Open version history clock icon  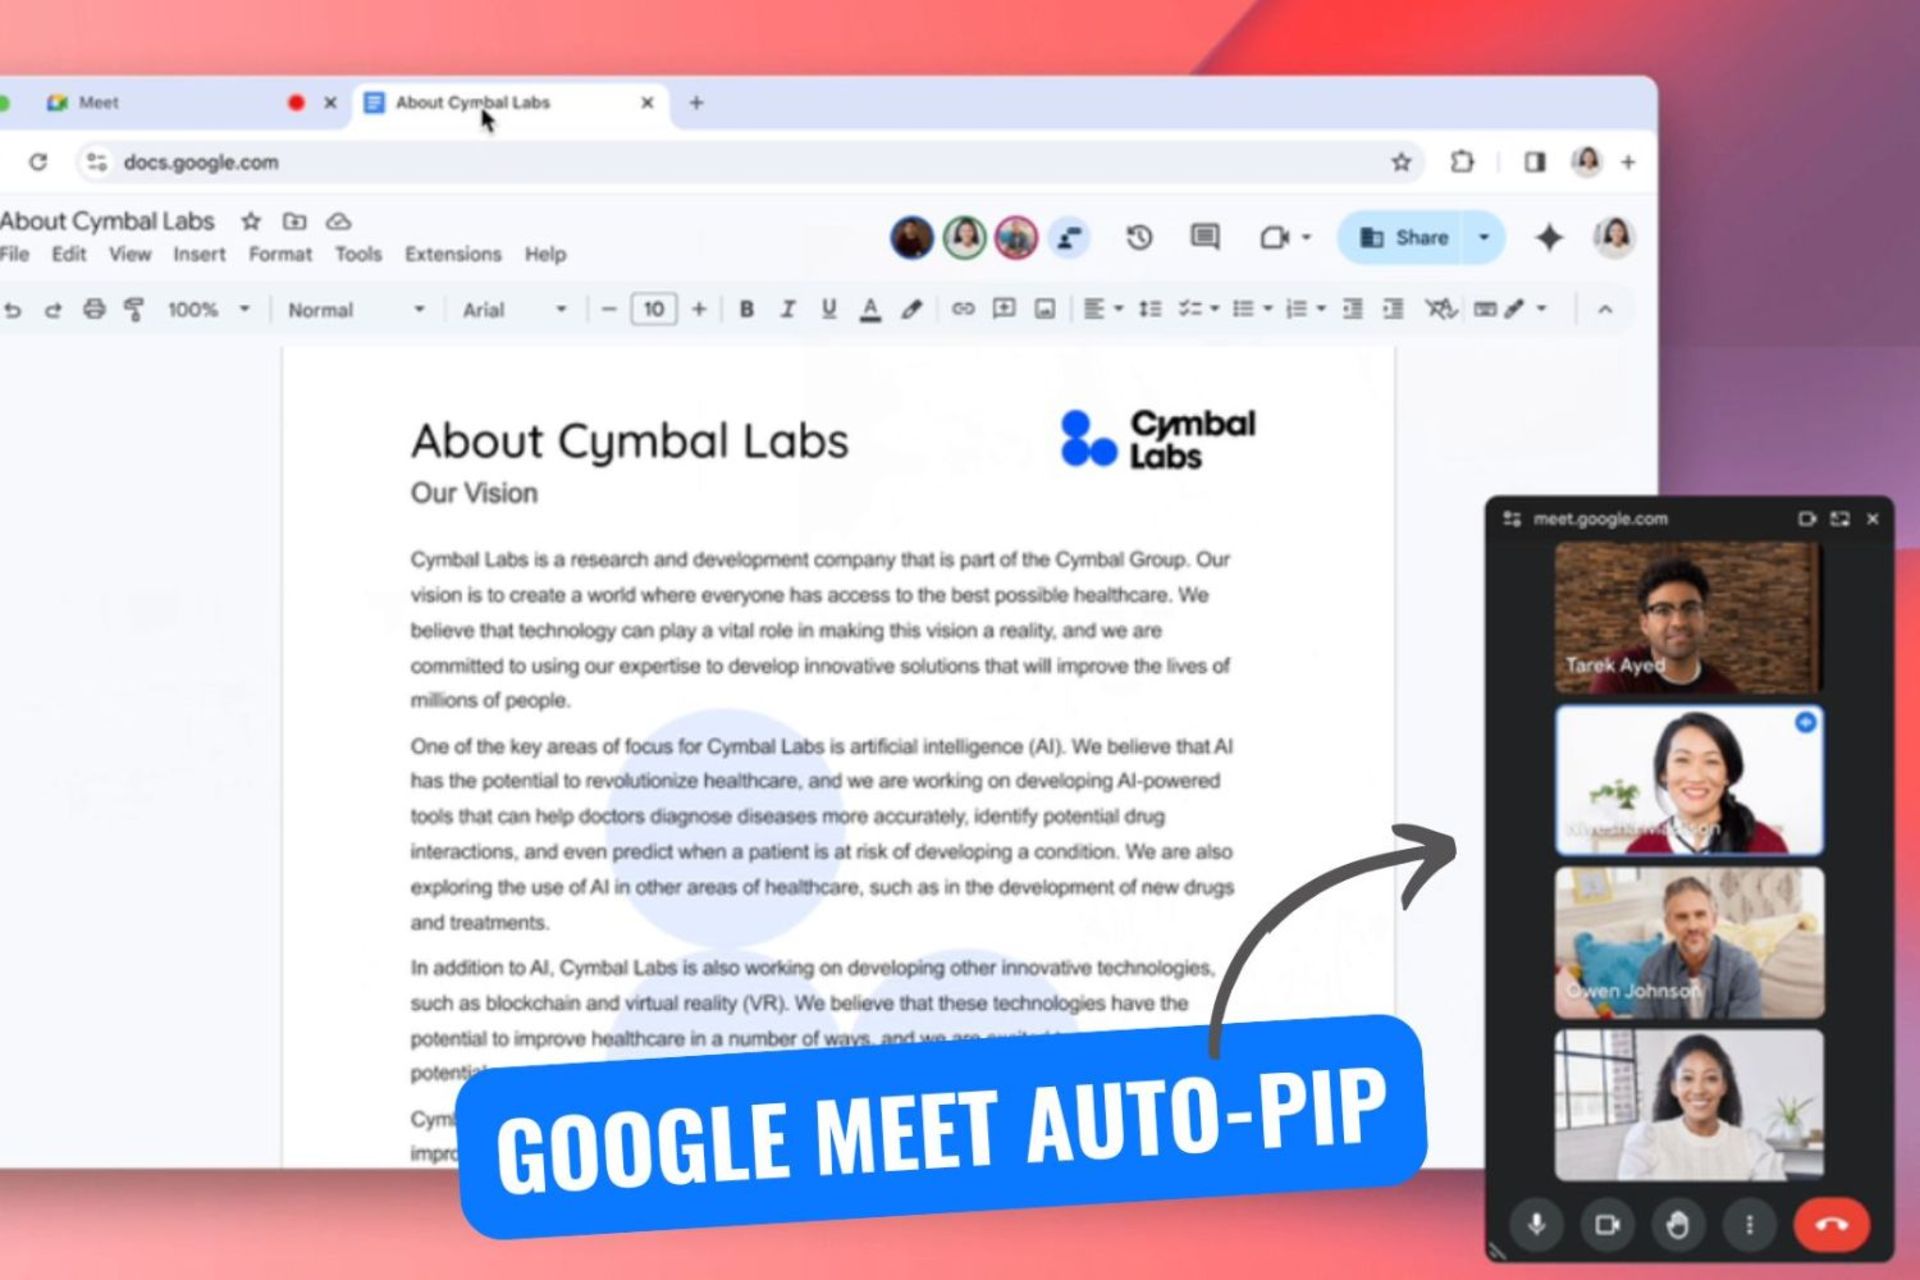[x=1139, y=237]
